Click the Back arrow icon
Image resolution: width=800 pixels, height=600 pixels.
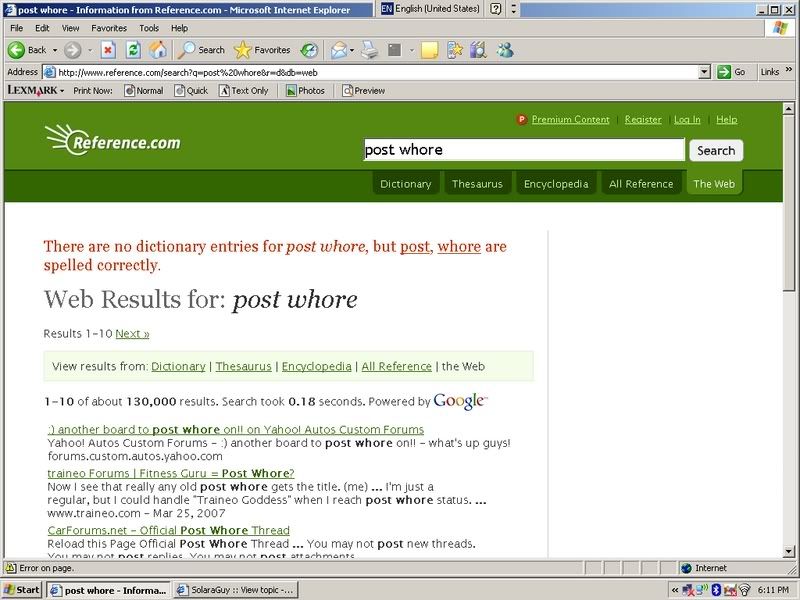click(x=16, y=50)
